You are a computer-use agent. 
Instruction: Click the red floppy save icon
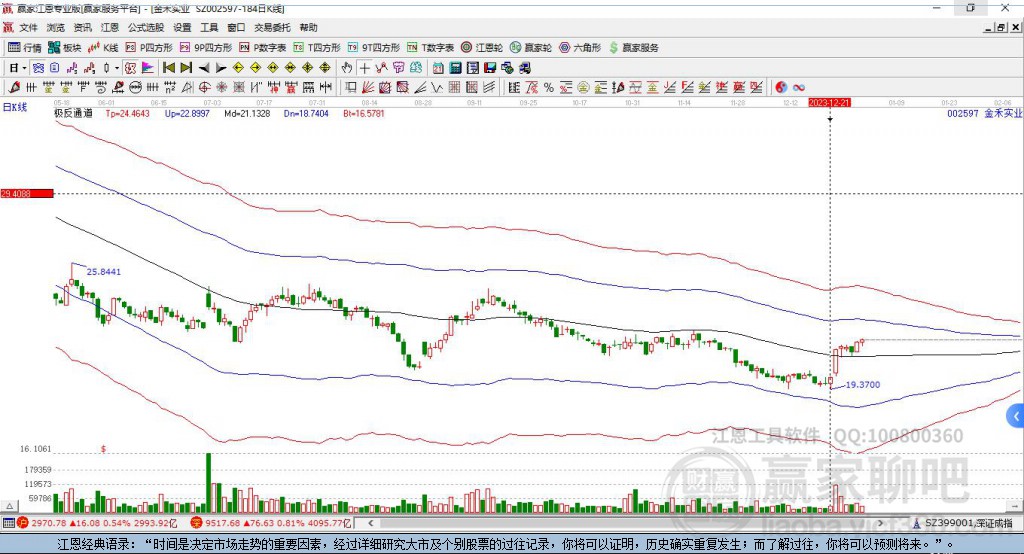(490, 68)
